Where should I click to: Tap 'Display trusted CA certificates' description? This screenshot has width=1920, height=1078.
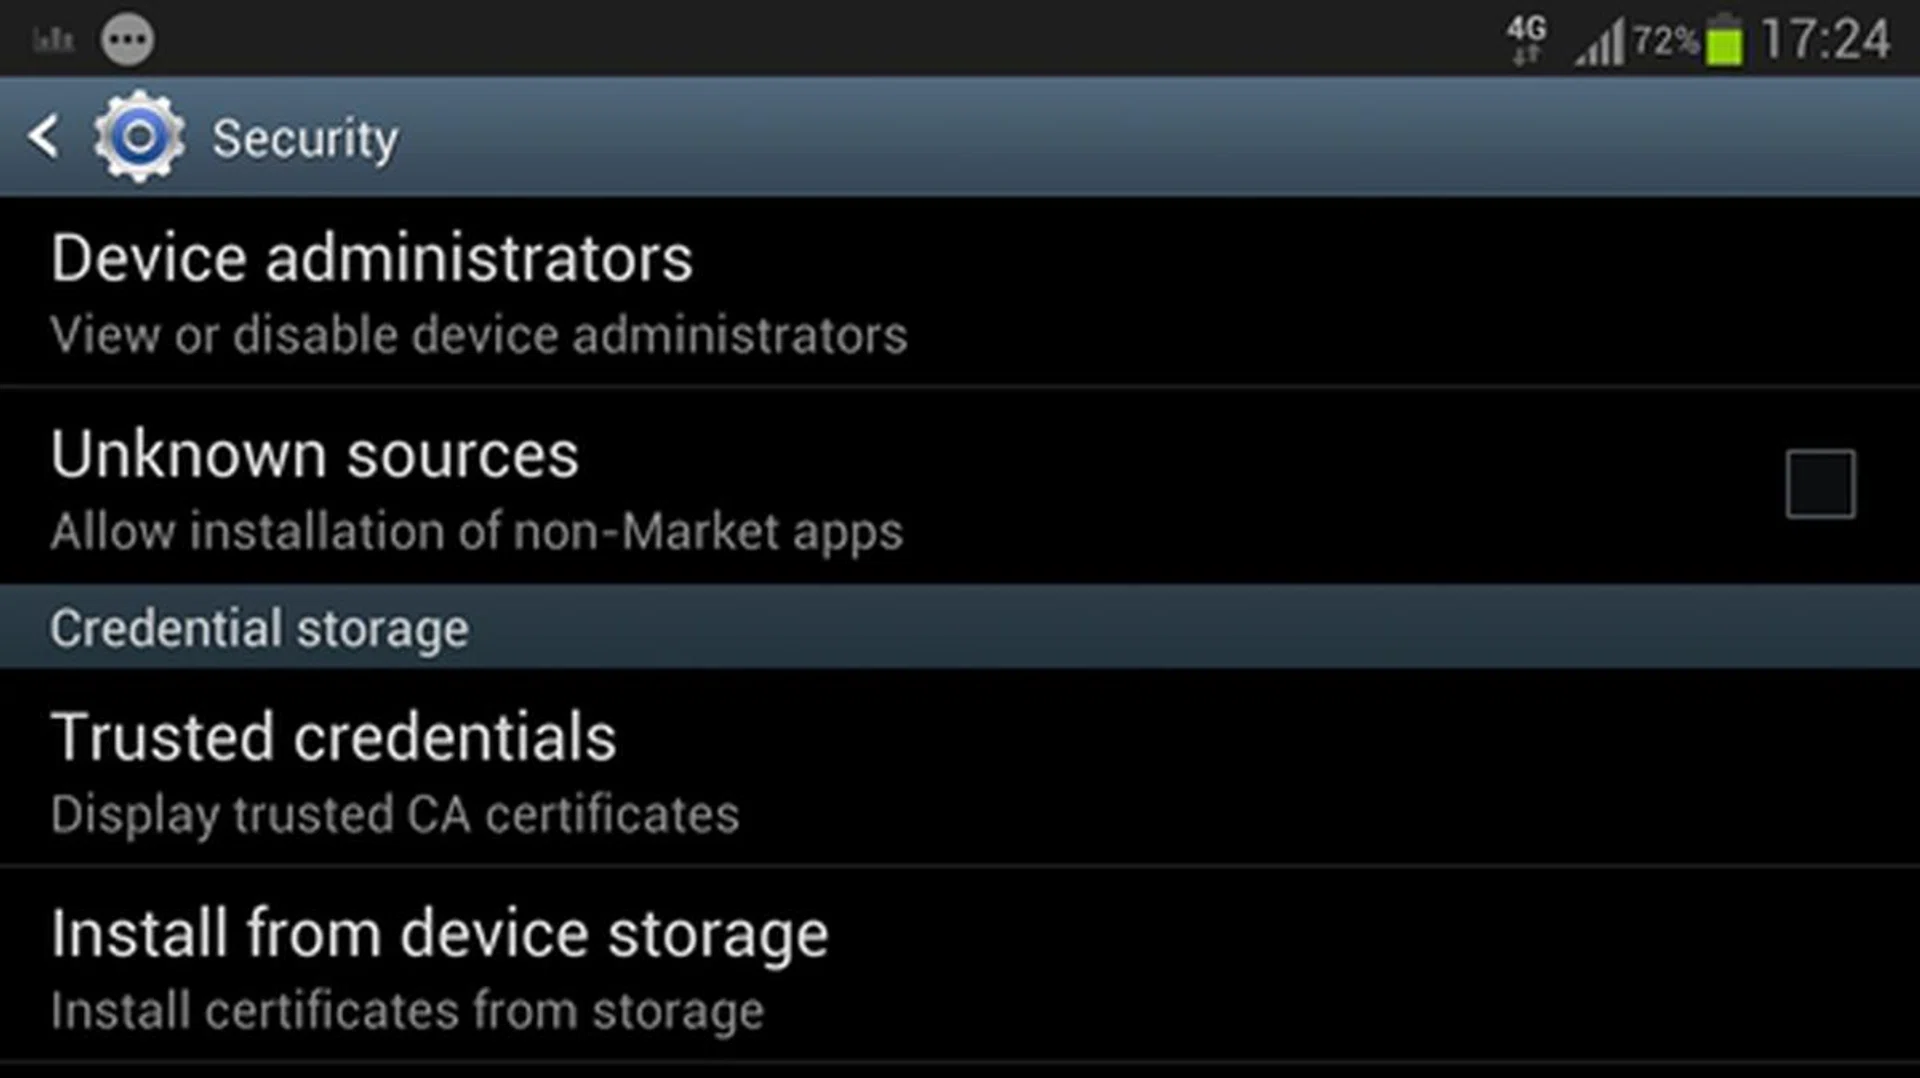pyautogui.click(x=395, y=815)
